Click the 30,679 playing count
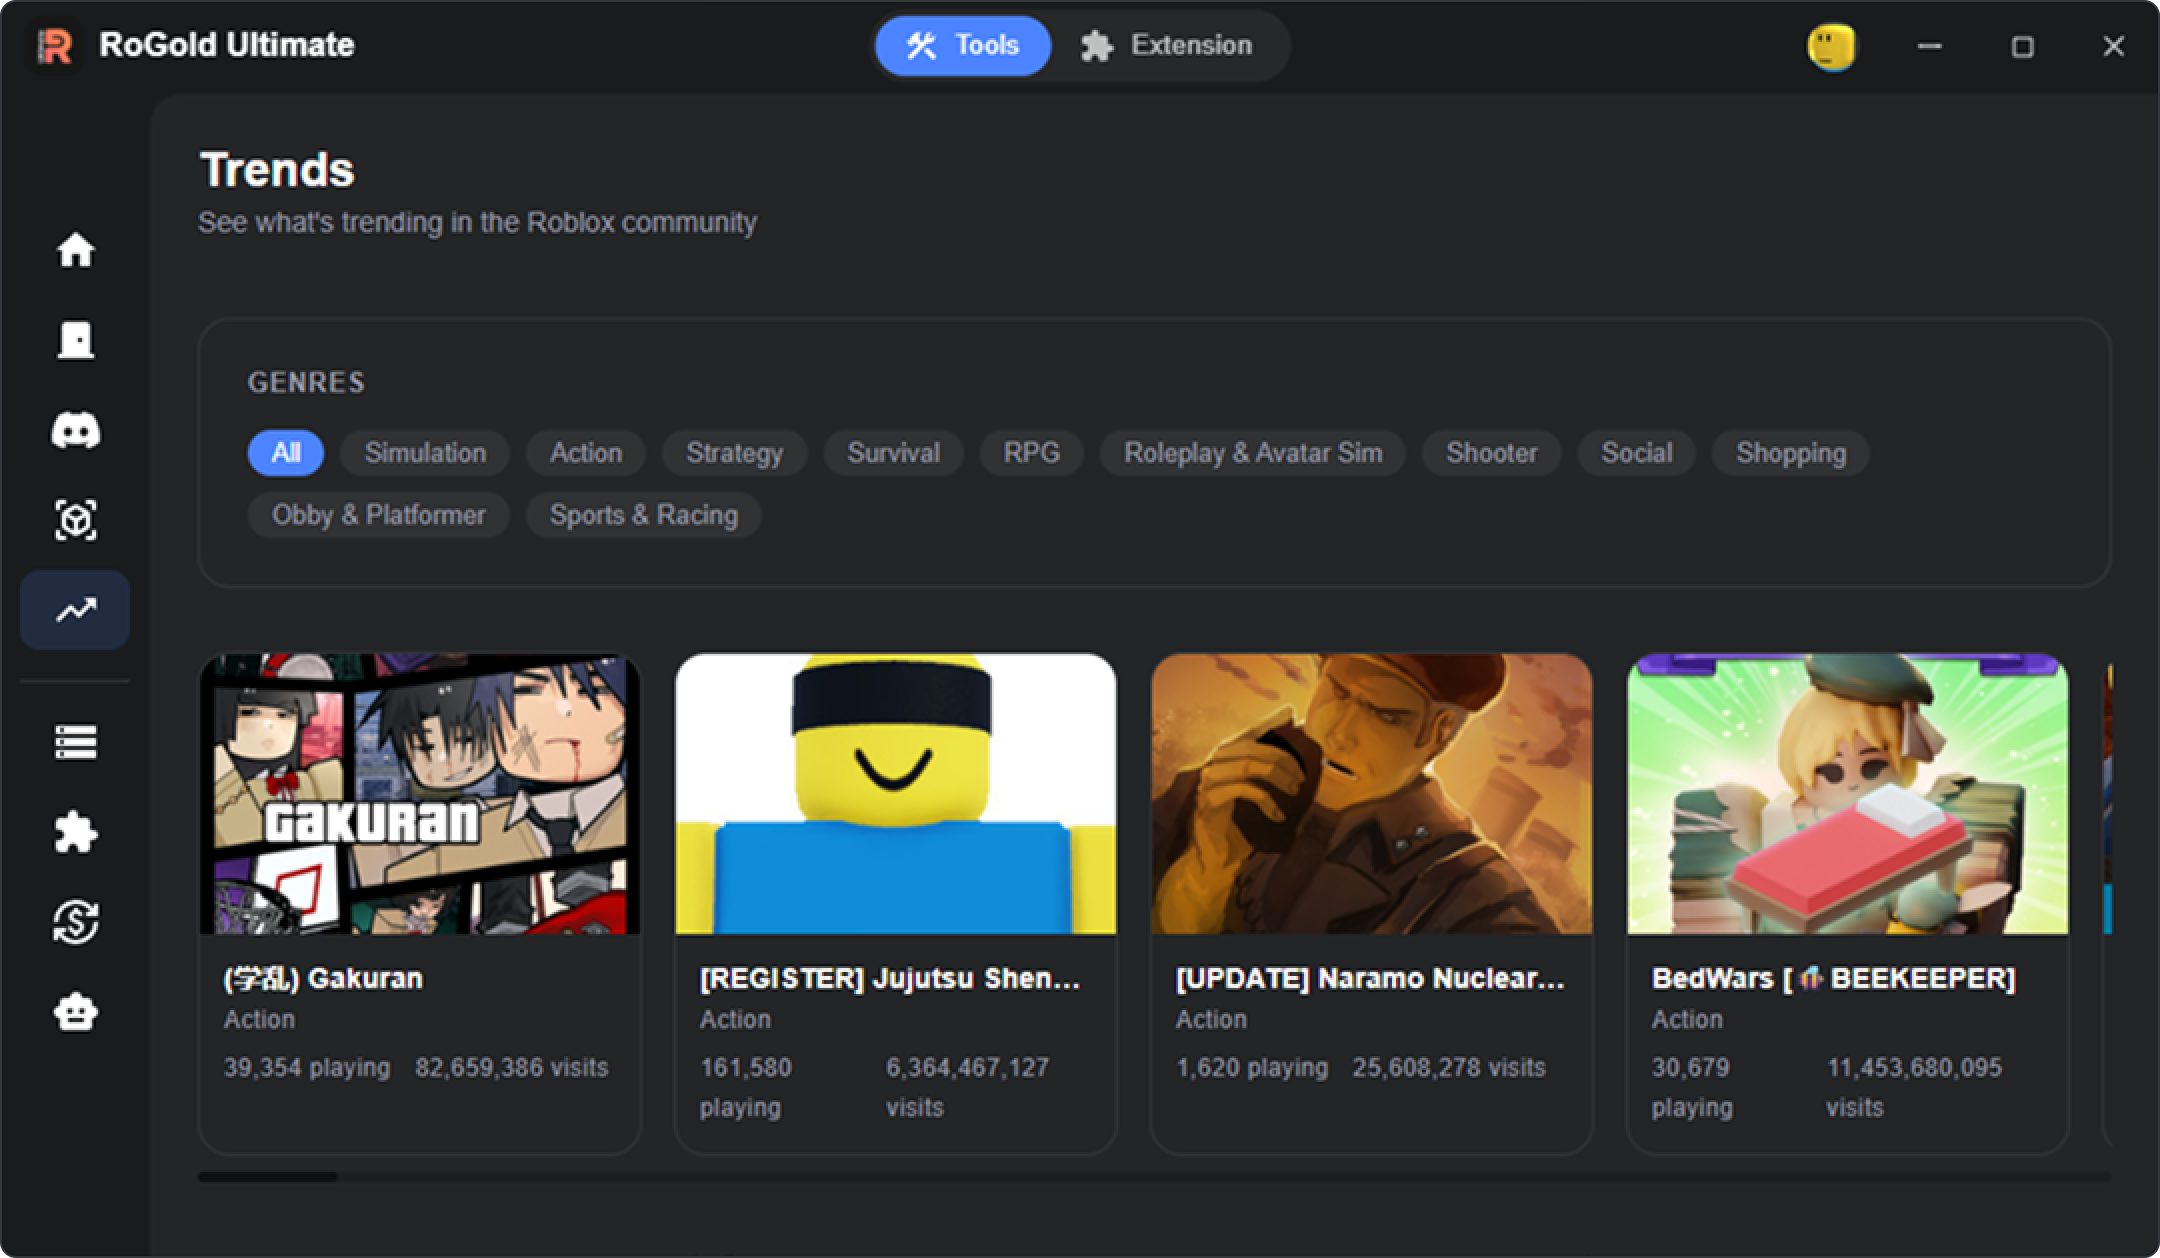Viewport: 2160px width, 1258px height. (1692, 1087)
